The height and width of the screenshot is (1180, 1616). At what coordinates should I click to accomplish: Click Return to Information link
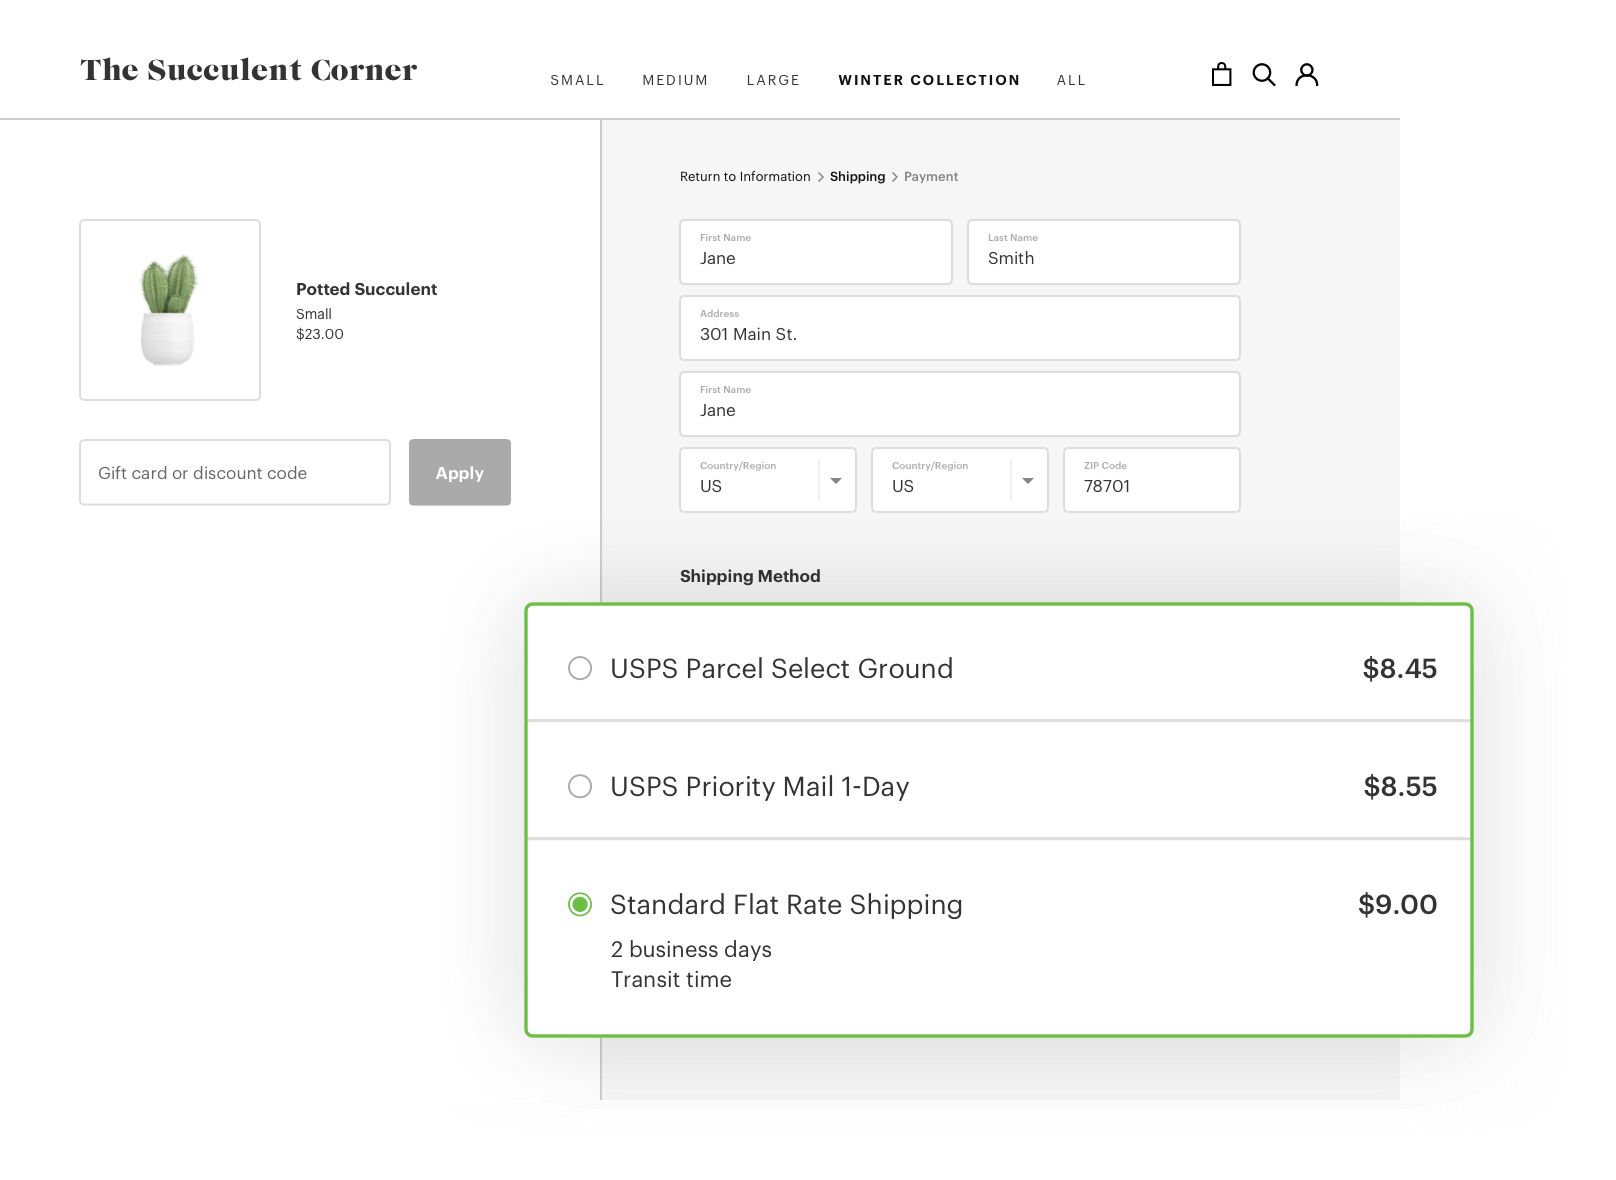click(745, 177)
